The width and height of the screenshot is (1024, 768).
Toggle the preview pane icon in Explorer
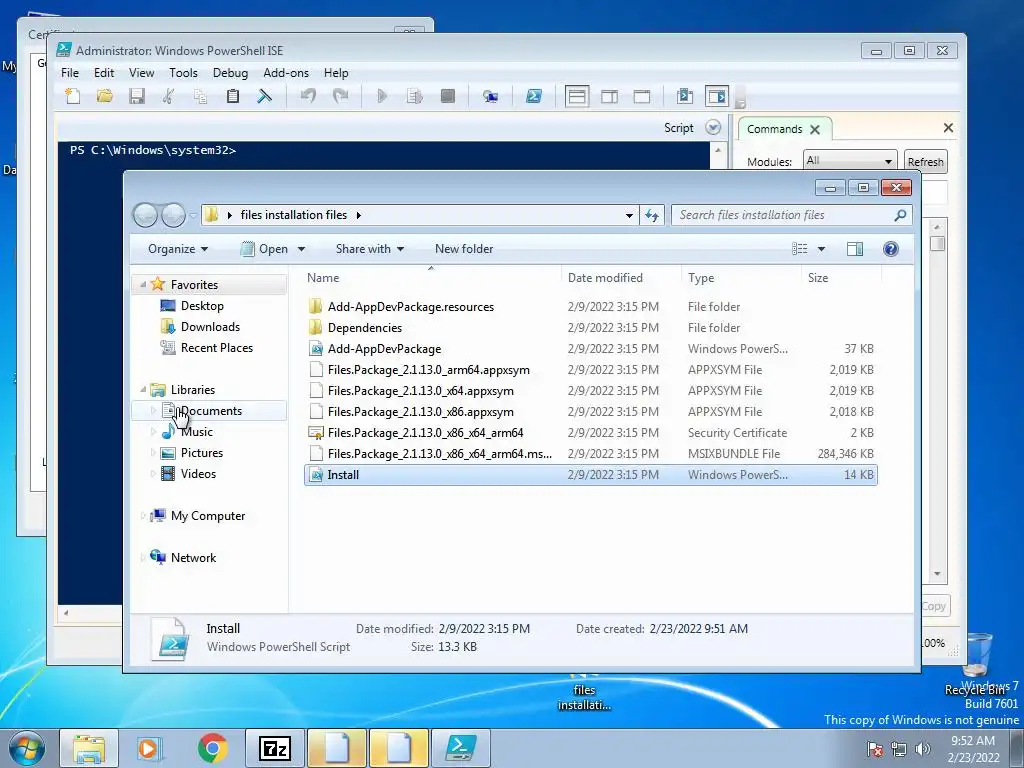point(855,249)
